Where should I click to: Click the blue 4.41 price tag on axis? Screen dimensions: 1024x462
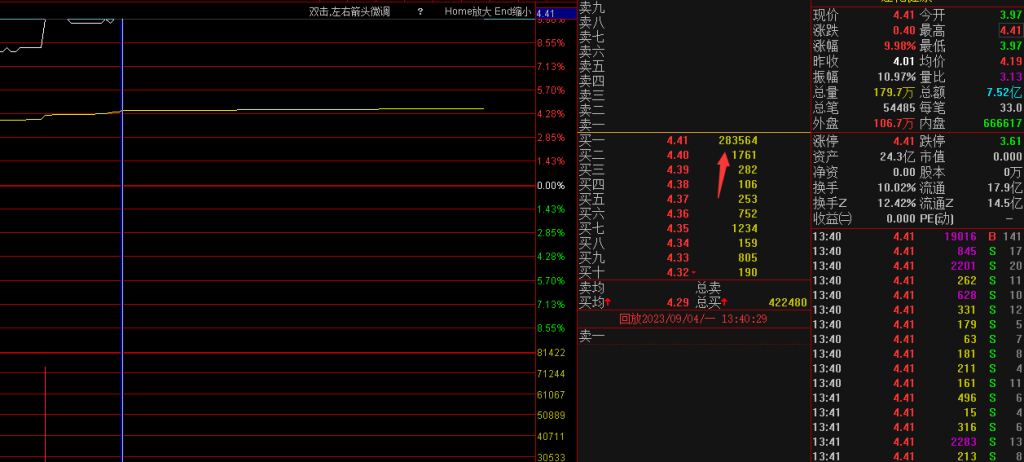(546, 14)
